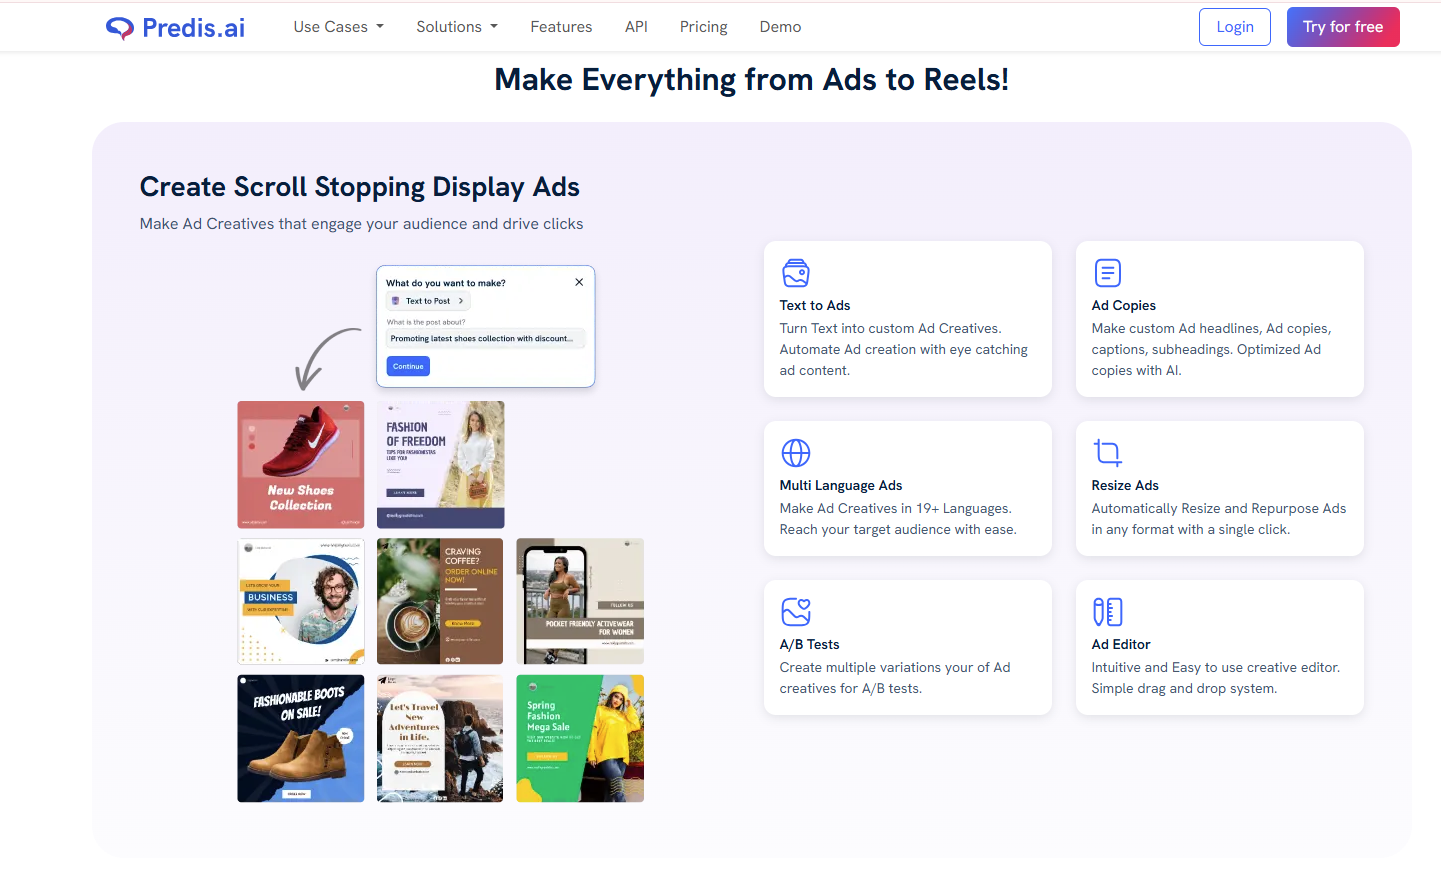Image resolution: width=1441 pixels, height=885 pixels.
Task: Click 'Turn Text into custom Ad Creatives' description
Action: (904, 349)
